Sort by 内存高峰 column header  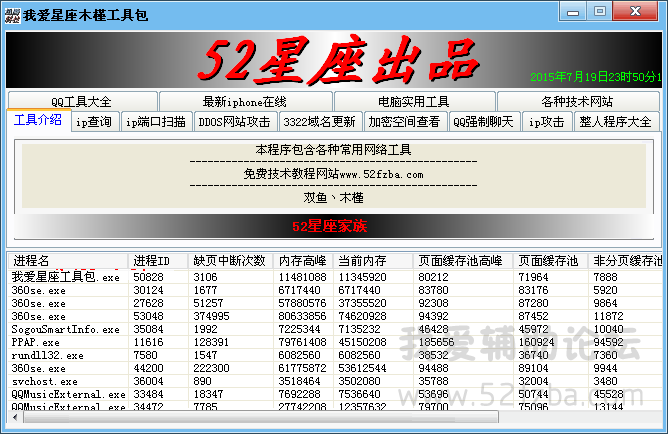(303, 261)
